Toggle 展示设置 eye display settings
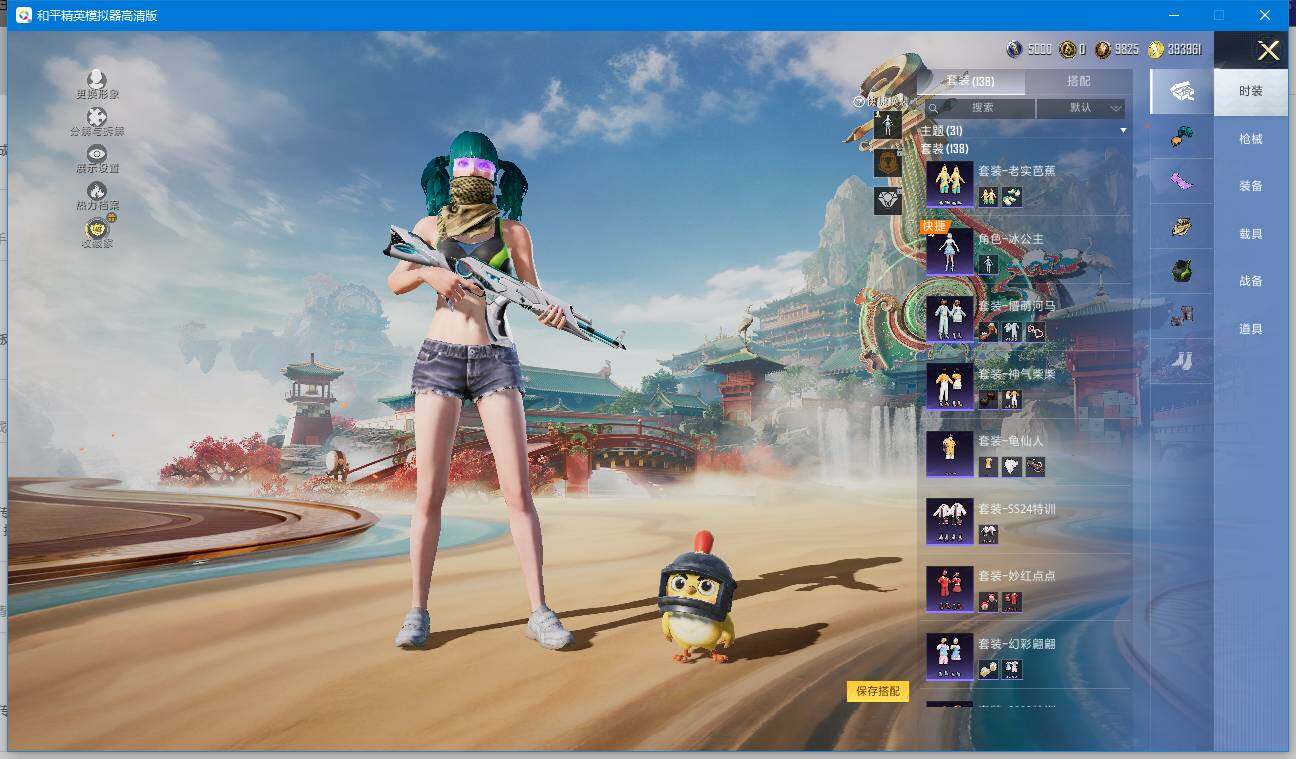This screenshot has width=1296, height=759. (x=97, y=154)
